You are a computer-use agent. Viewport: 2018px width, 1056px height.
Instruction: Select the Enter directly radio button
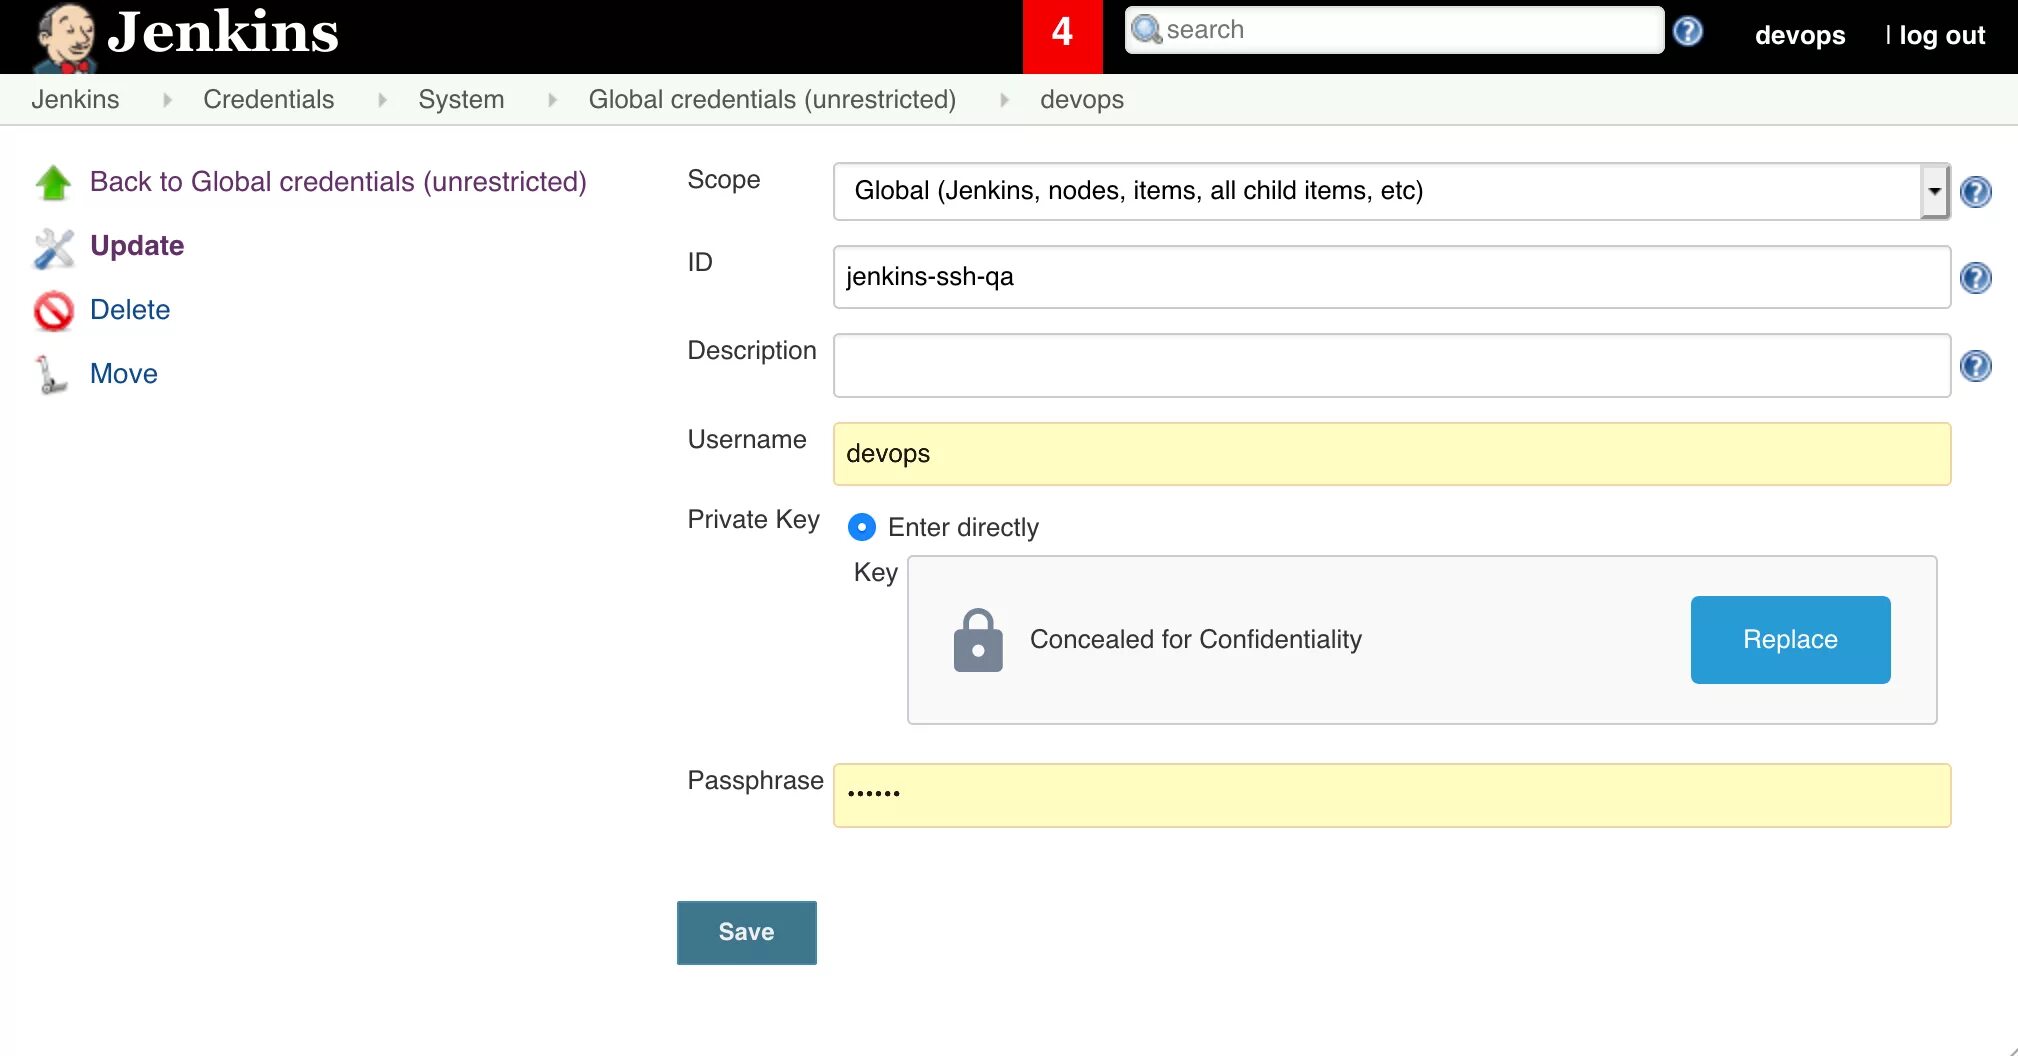(861, 527)
